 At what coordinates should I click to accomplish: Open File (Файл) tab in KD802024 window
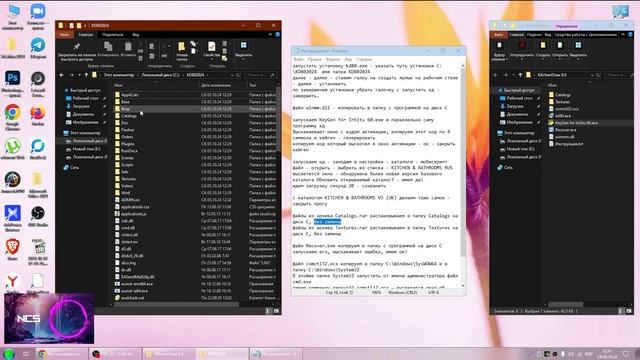click(x=64, y=35)
